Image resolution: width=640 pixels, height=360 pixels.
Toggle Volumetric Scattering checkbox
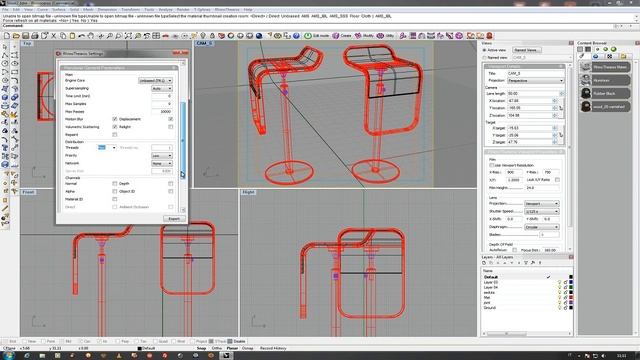point(115,127)
